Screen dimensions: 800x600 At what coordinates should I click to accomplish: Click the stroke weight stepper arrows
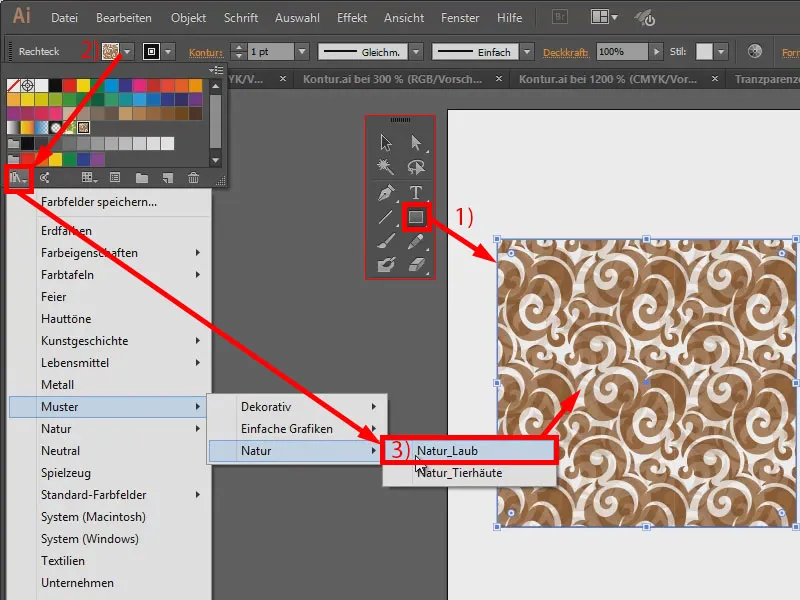238,52
